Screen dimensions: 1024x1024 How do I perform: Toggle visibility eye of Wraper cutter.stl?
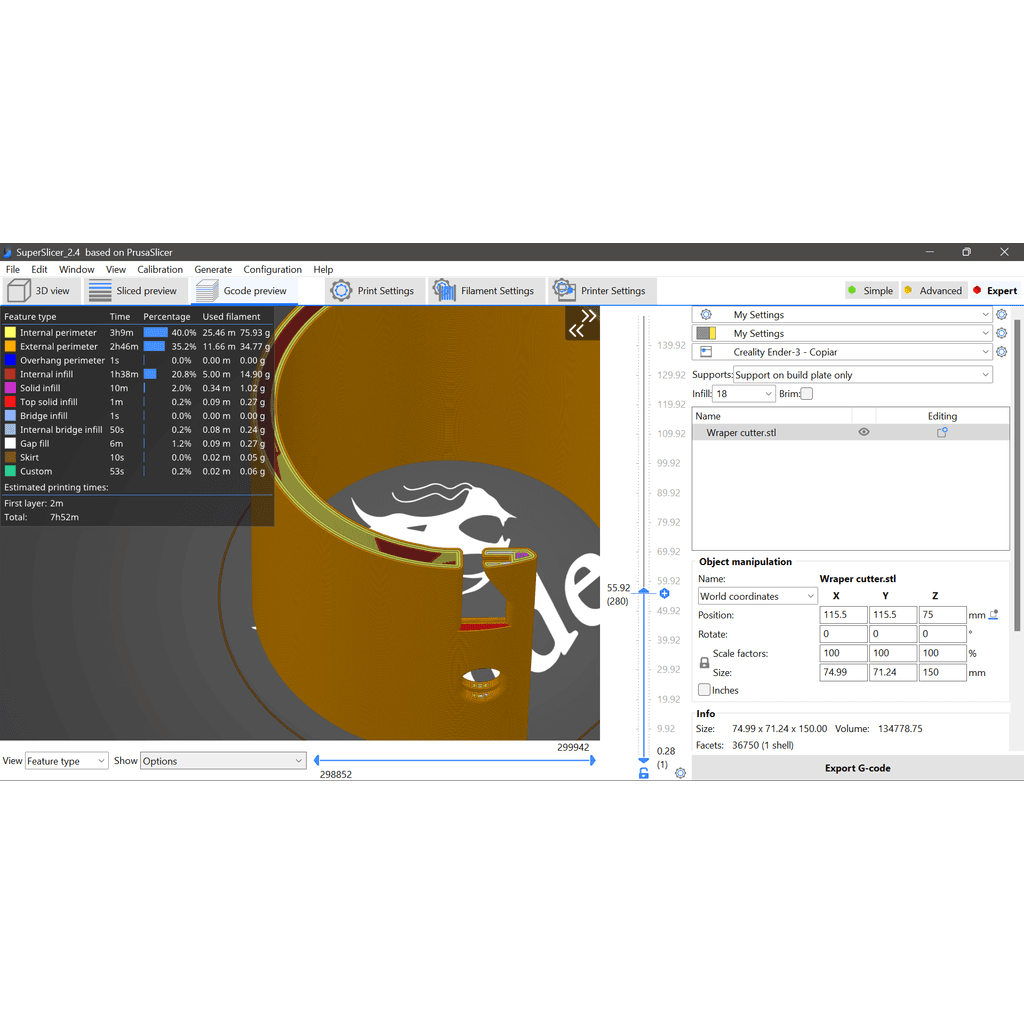pyautogui.click(x=863, y=432)
